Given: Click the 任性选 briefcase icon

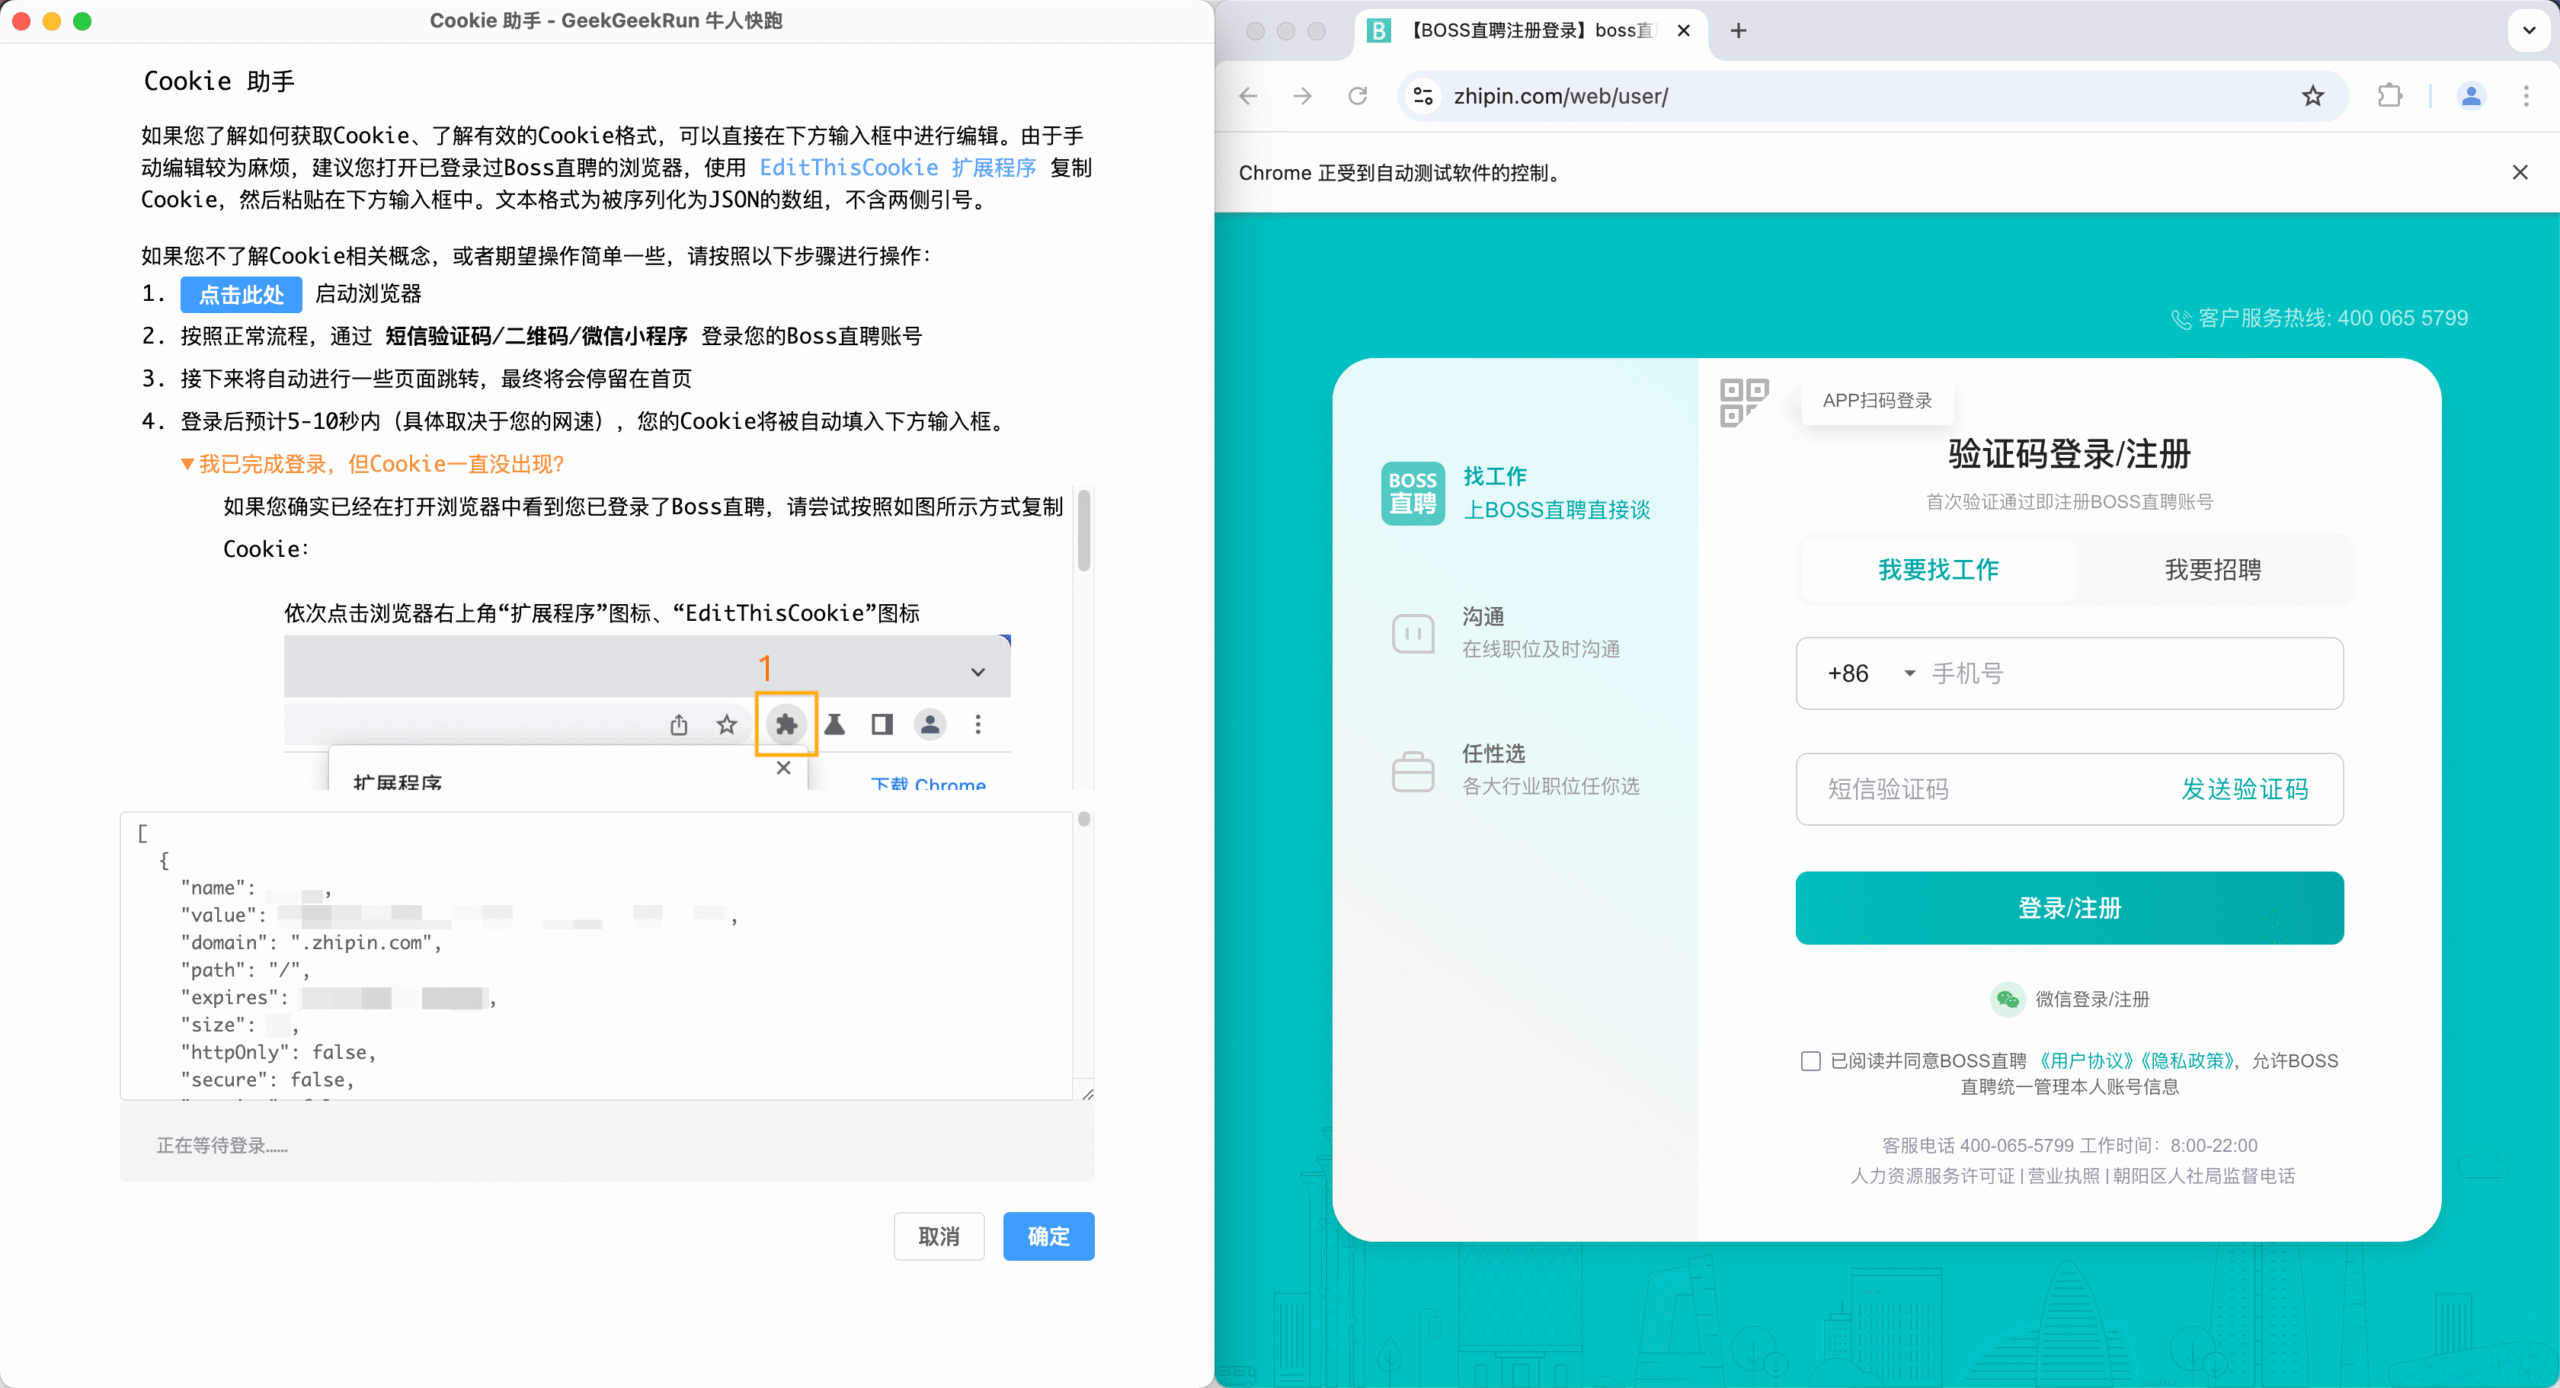Looking at the screenshot, I should pyautogui.click(x=1413, y=770).
